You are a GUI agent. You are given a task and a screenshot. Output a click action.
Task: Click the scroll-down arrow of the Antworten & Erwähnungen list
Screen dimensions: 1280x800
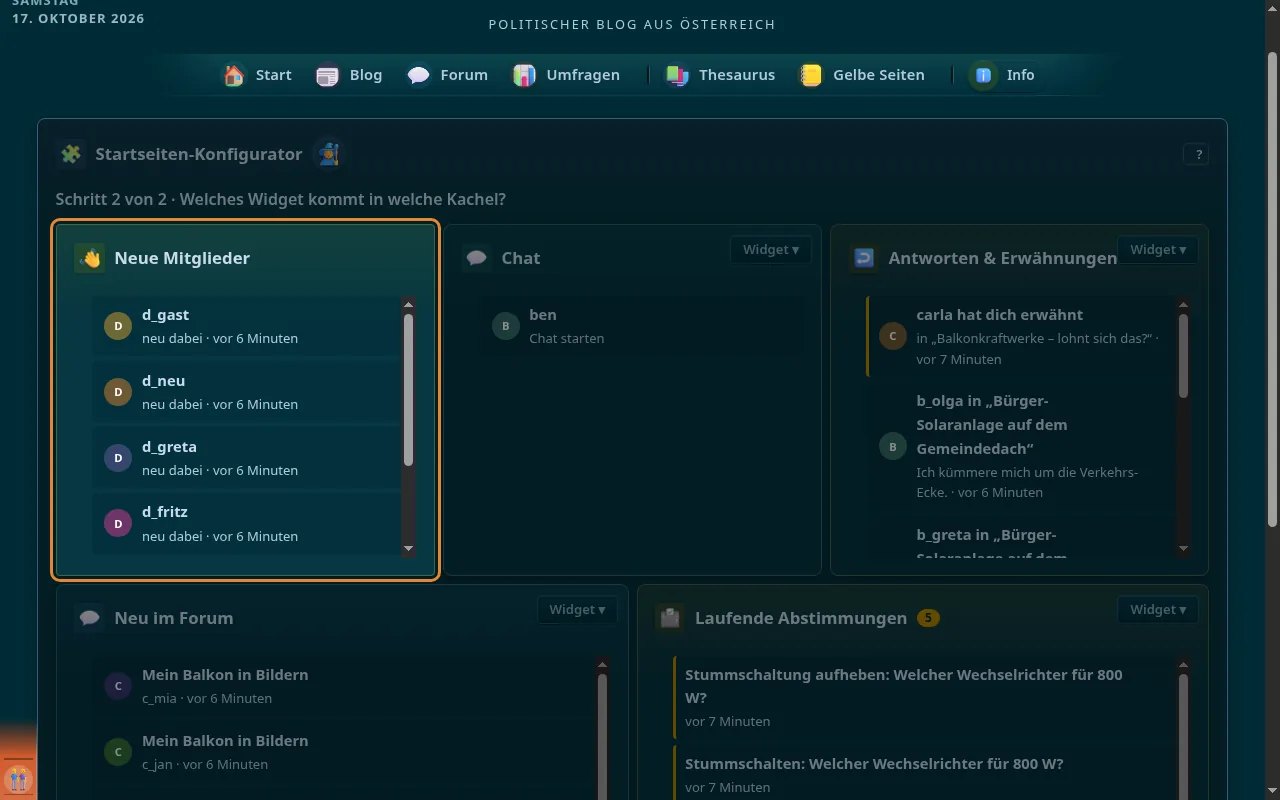[1184, 549]
